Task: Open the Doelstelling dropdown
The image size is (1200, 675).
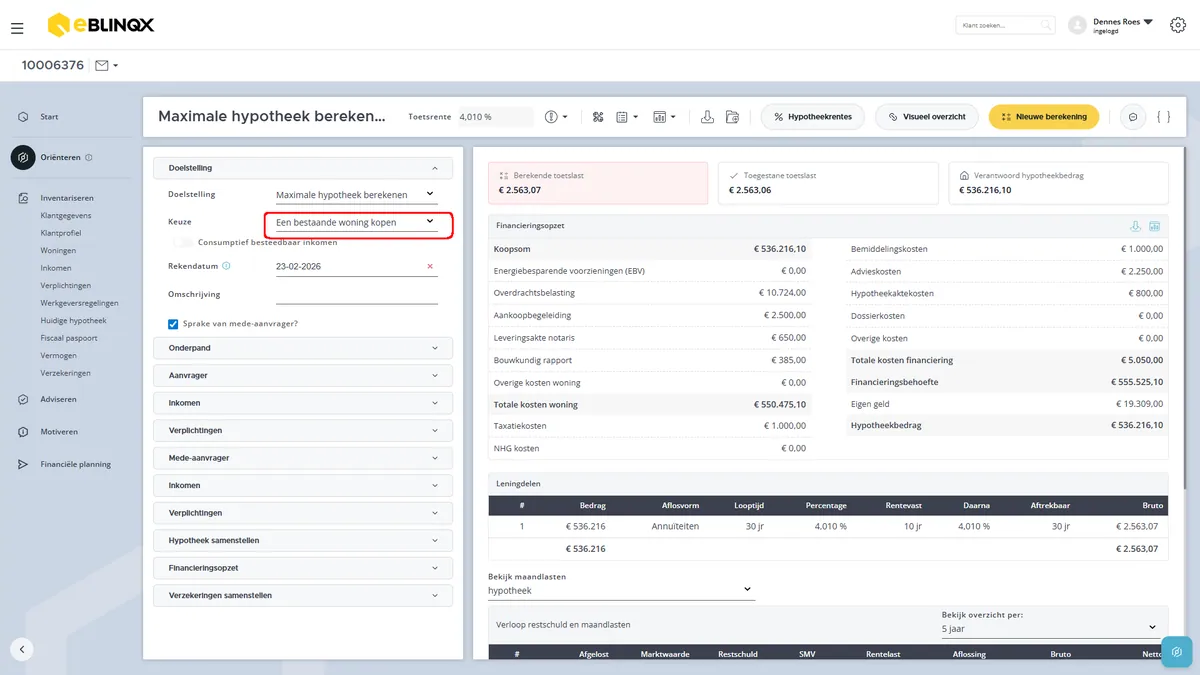Action: [x=356, y=194]
